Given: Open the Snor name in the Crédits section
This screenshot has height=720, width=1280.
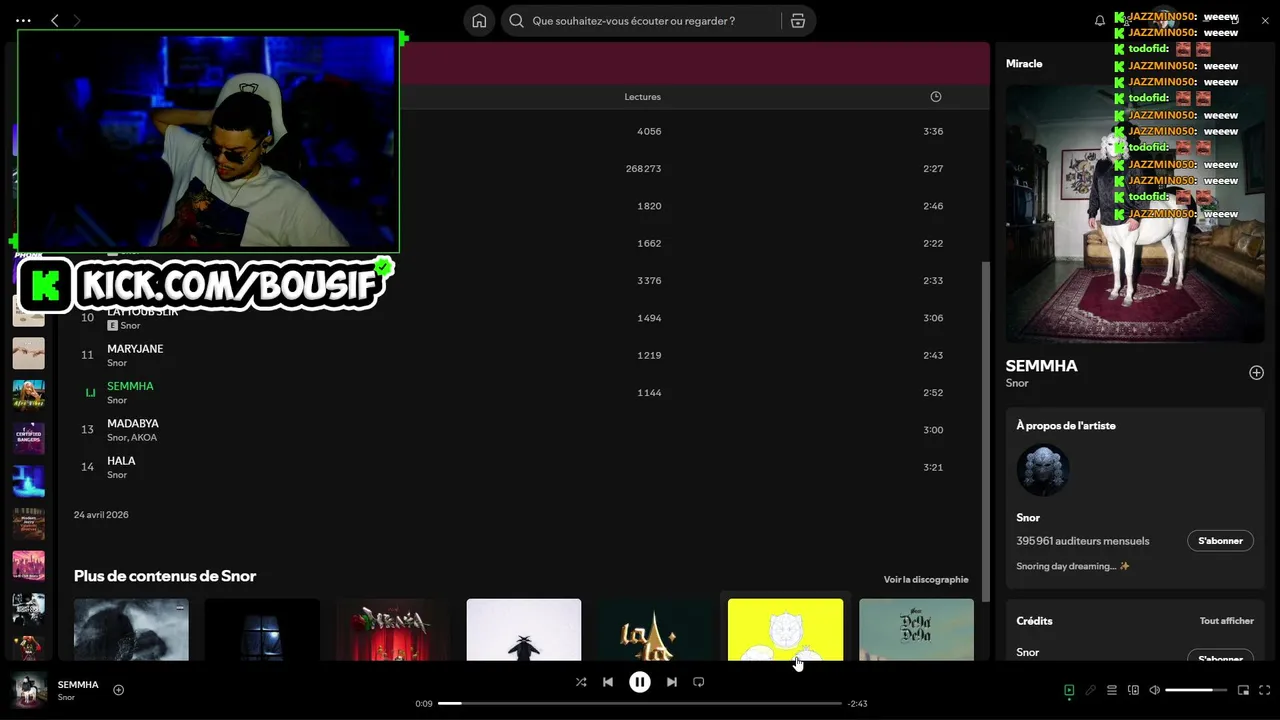Looking at the screenshot, I should (x=1028, y=652).
